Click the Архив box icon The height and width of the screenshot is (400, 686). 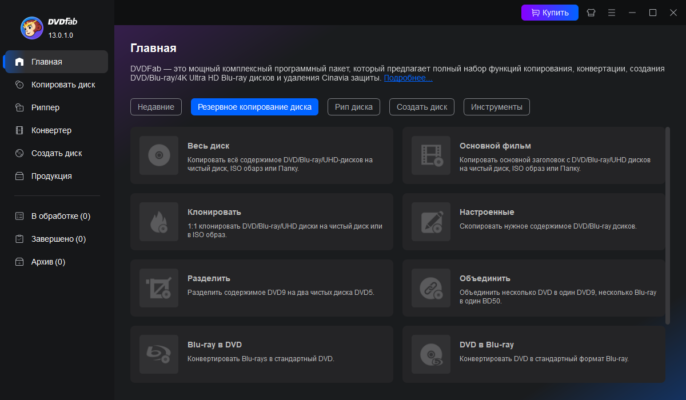click(19, 262)
